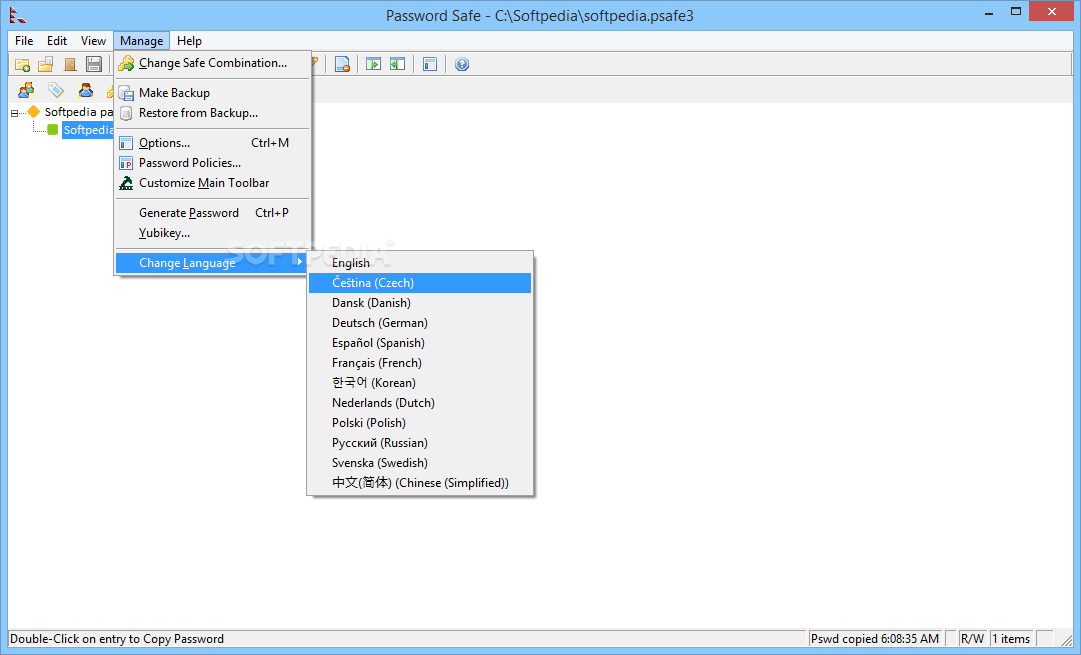Viewport: 1081px width, 655px height.
Task: Click the Password Policies menu icon
Action: pos(126,163)
